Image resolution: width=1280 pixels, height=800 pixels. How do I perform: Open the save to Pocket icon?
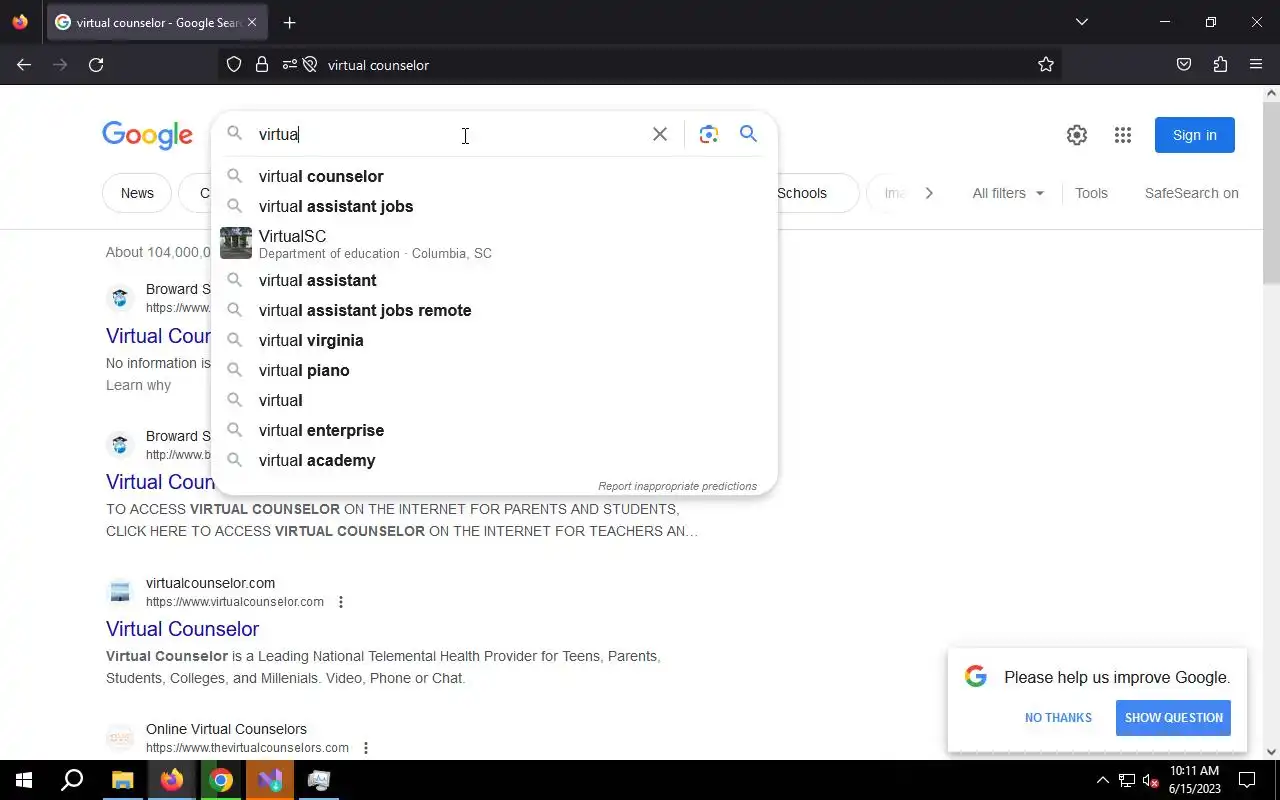1184,64
